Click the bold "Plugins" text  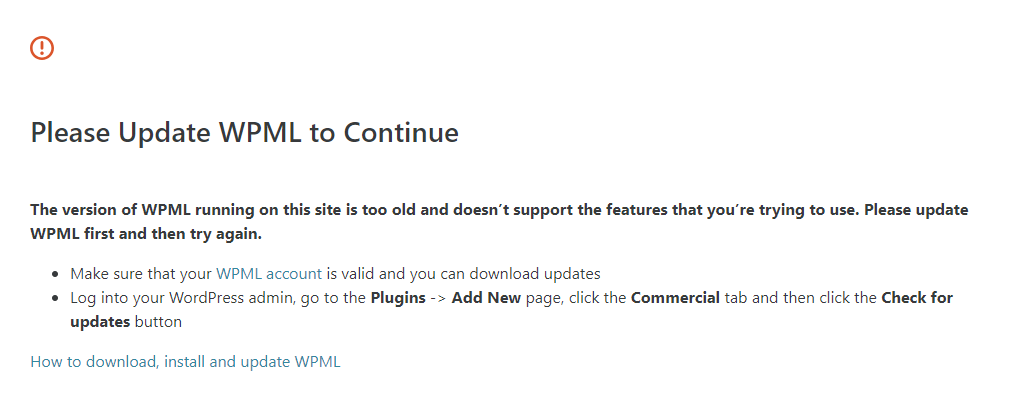[400, 298]
